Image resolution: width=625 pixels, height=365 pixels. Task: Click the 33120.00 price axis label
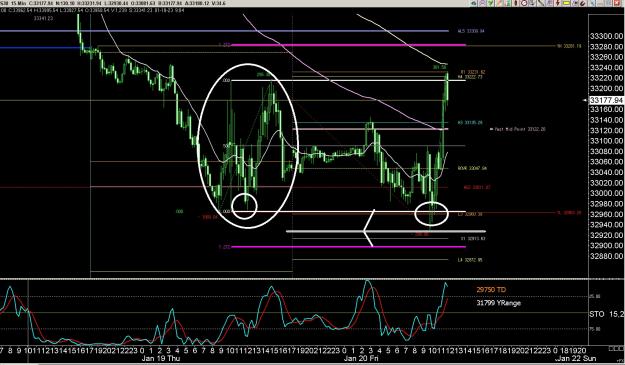(x=606, y=130)
